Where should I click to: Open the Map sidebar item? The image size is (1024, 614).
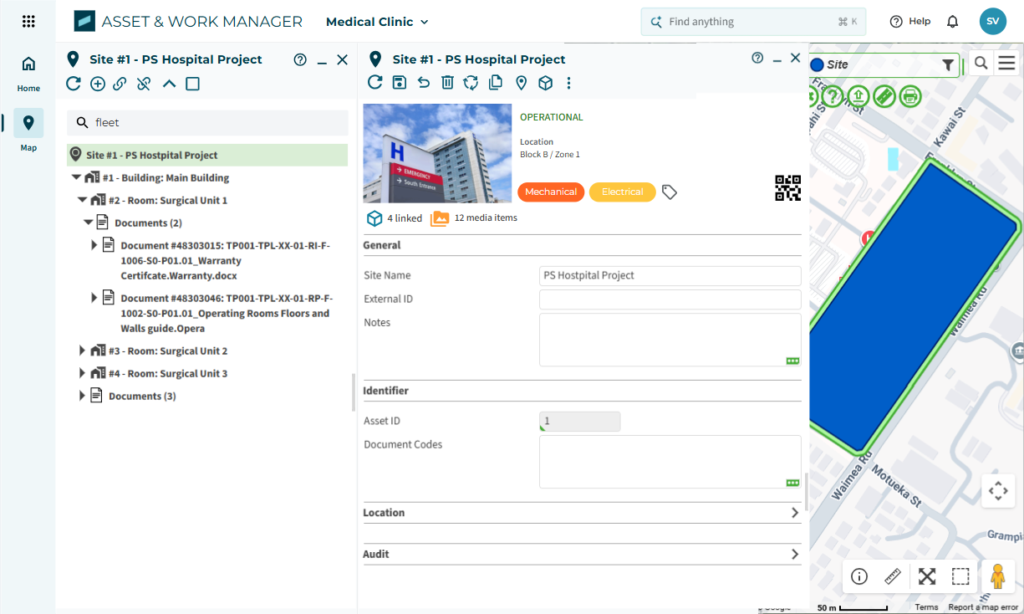pos(28,131)
